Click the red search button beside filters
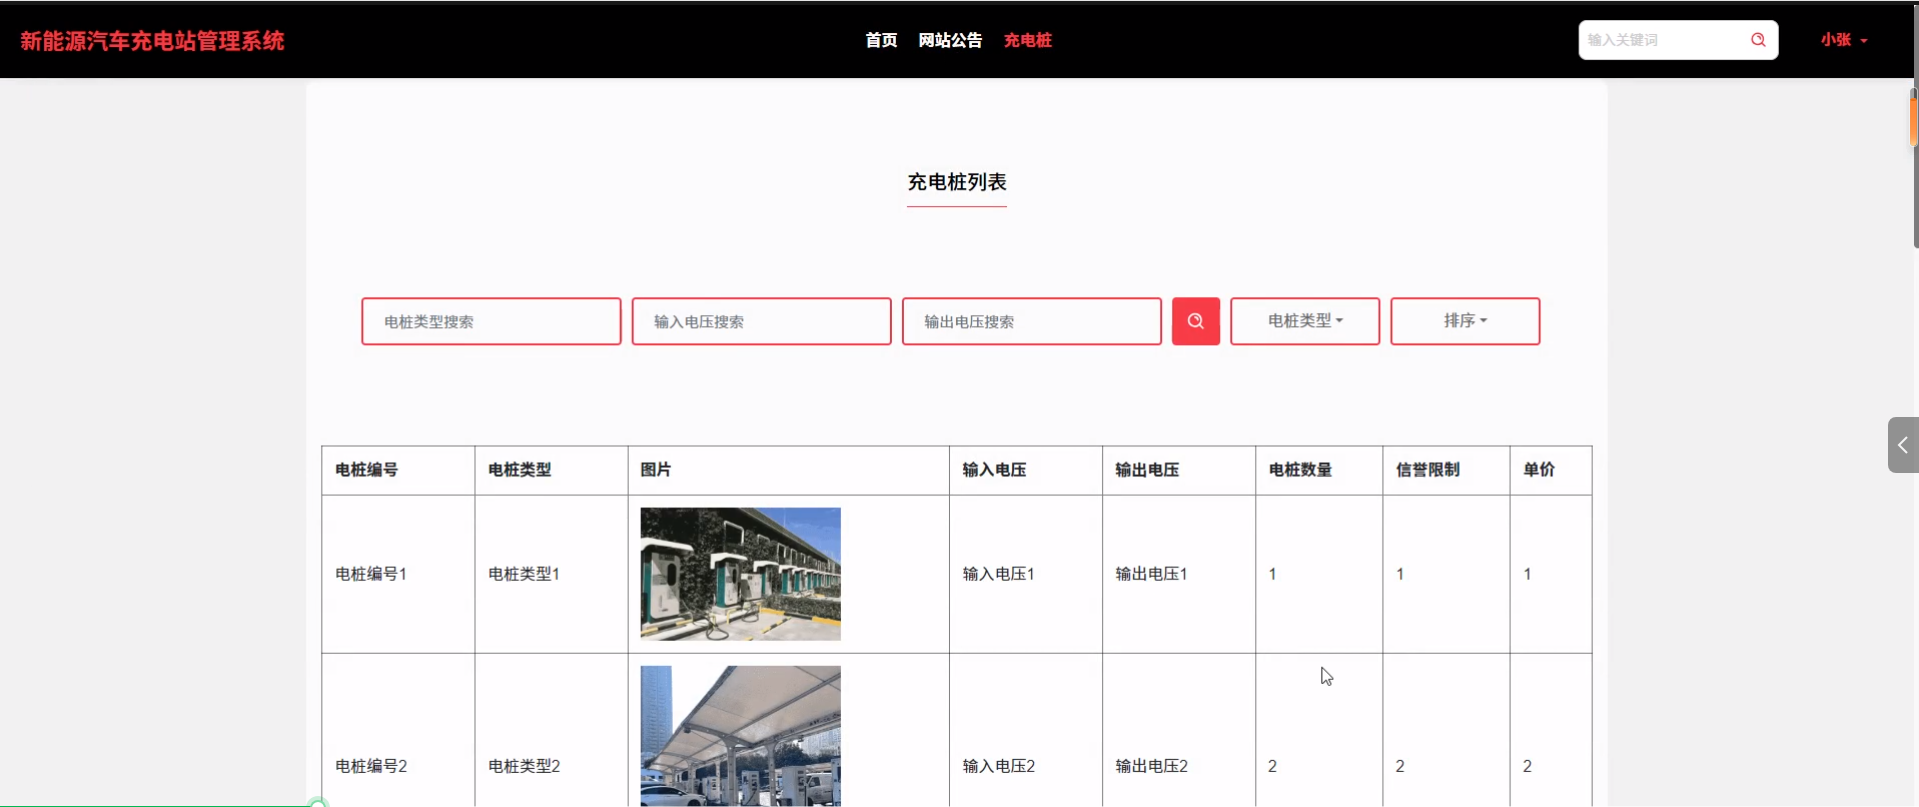The width and height of the screenshot is (1919, 807). [1196, 321]
